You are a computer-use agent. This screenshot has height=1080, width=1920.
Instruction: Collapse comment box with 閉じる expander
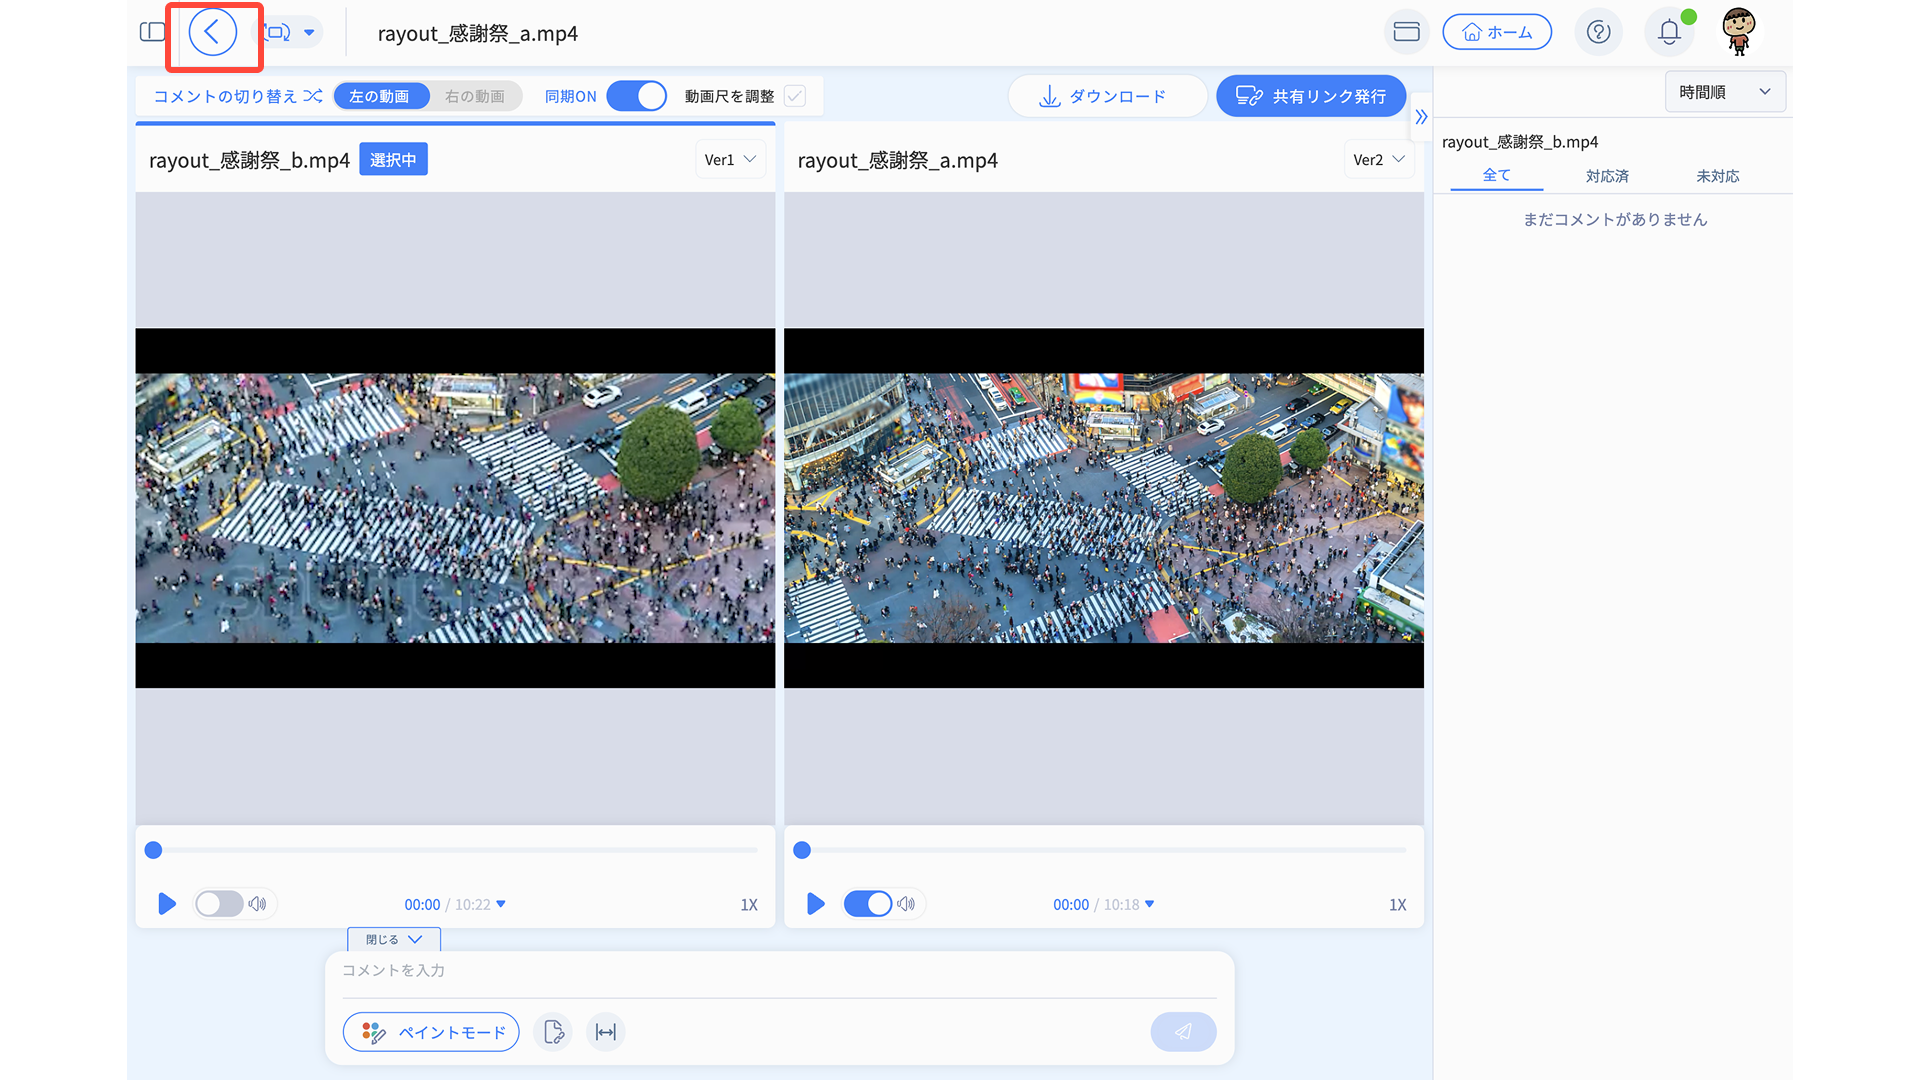click(394, 939)
